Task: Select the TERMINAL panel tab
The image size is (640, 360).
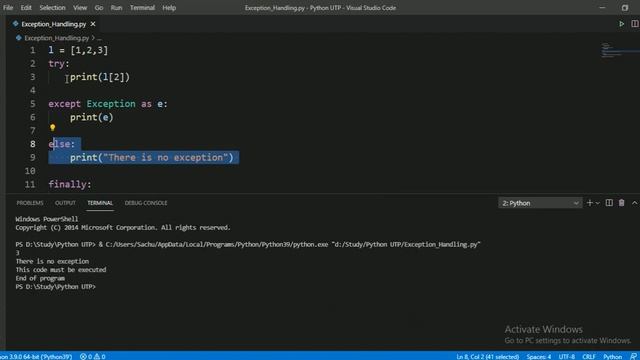Action: tap(100, 203)
